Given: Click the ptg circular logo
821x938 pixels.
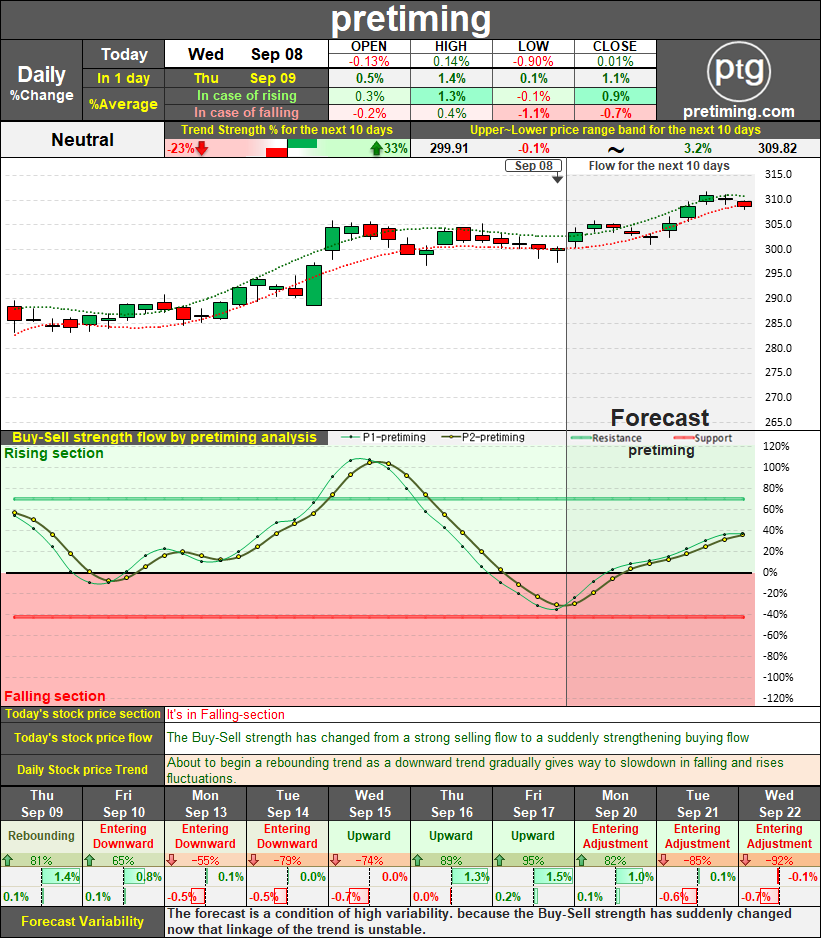Looking at the screenshot, I should click(738, 71).
